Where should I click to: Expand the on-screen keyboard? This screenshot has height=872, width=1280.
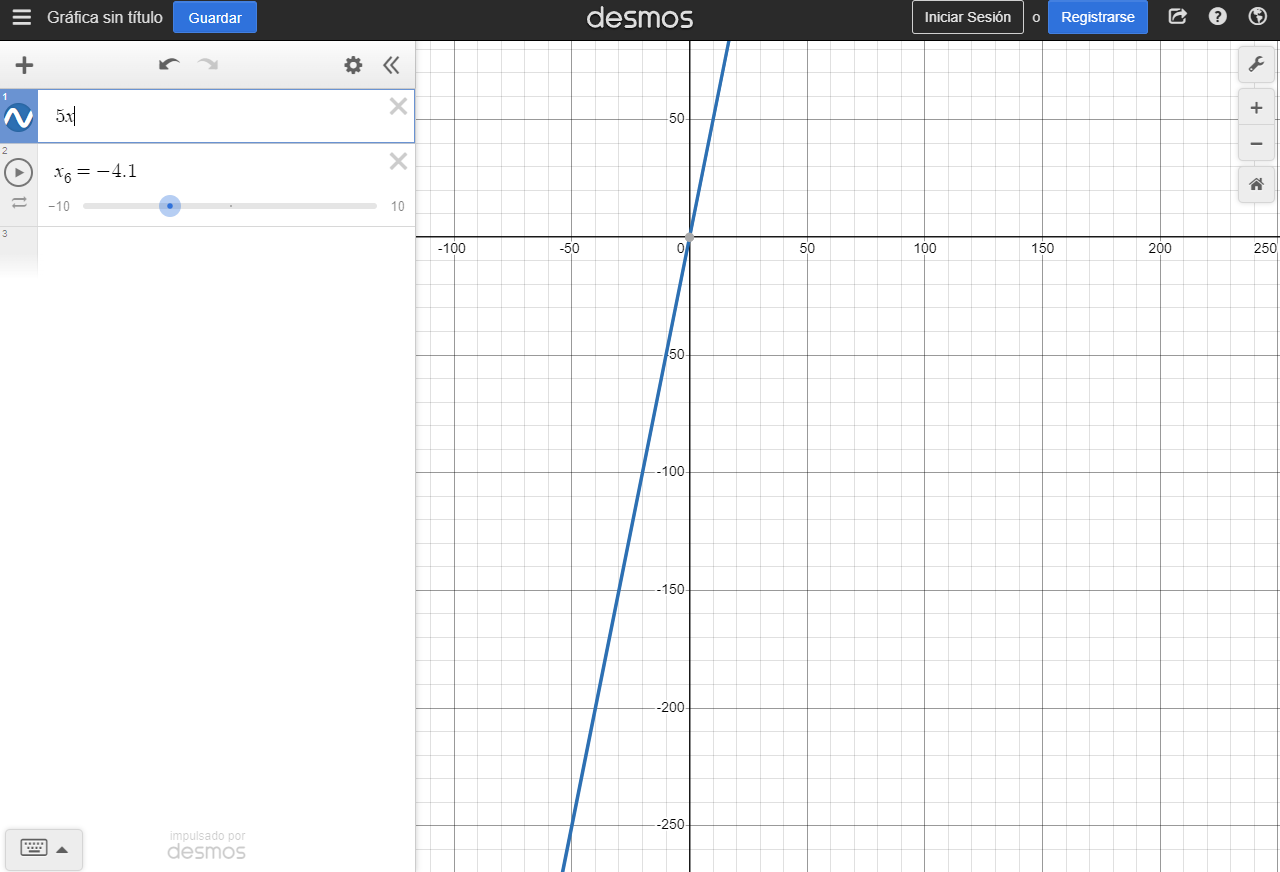[44, 849]
